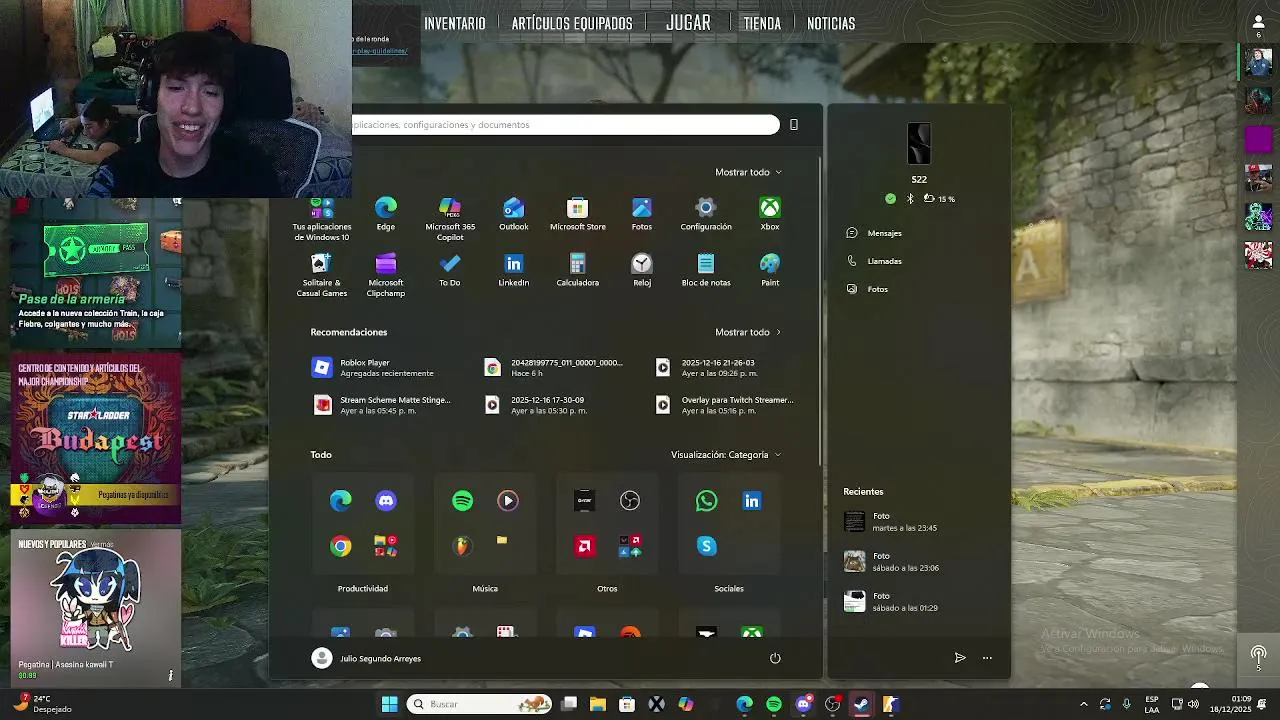Click the Start menu search field
Image resolution: width=1280 pixels, height=720 pixels.
565,125
